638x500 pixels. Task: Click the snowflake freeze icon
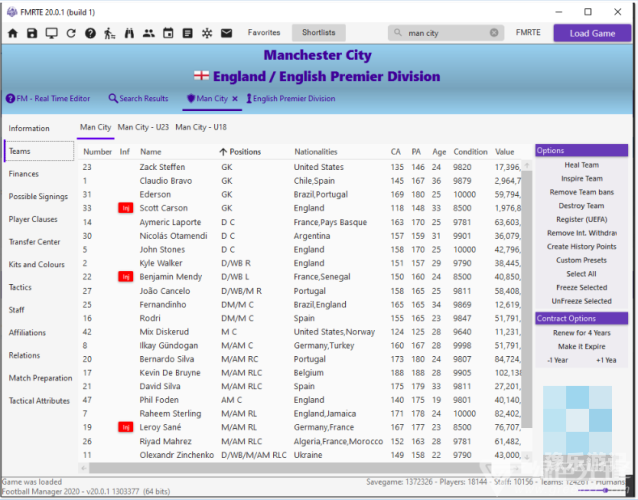click(207, 33)
